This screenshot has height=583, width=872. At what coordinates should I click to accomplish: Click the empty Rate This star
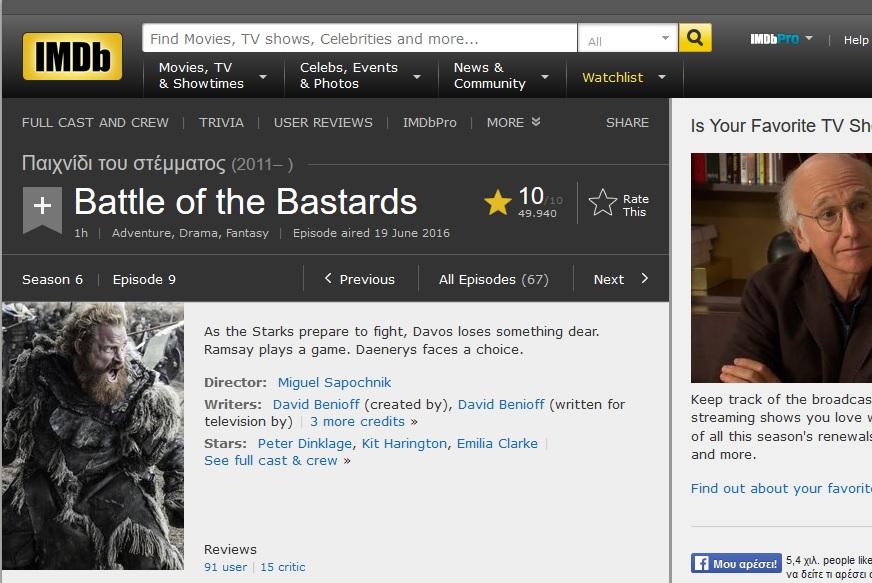pyautogui.click(x=603, y=202)
